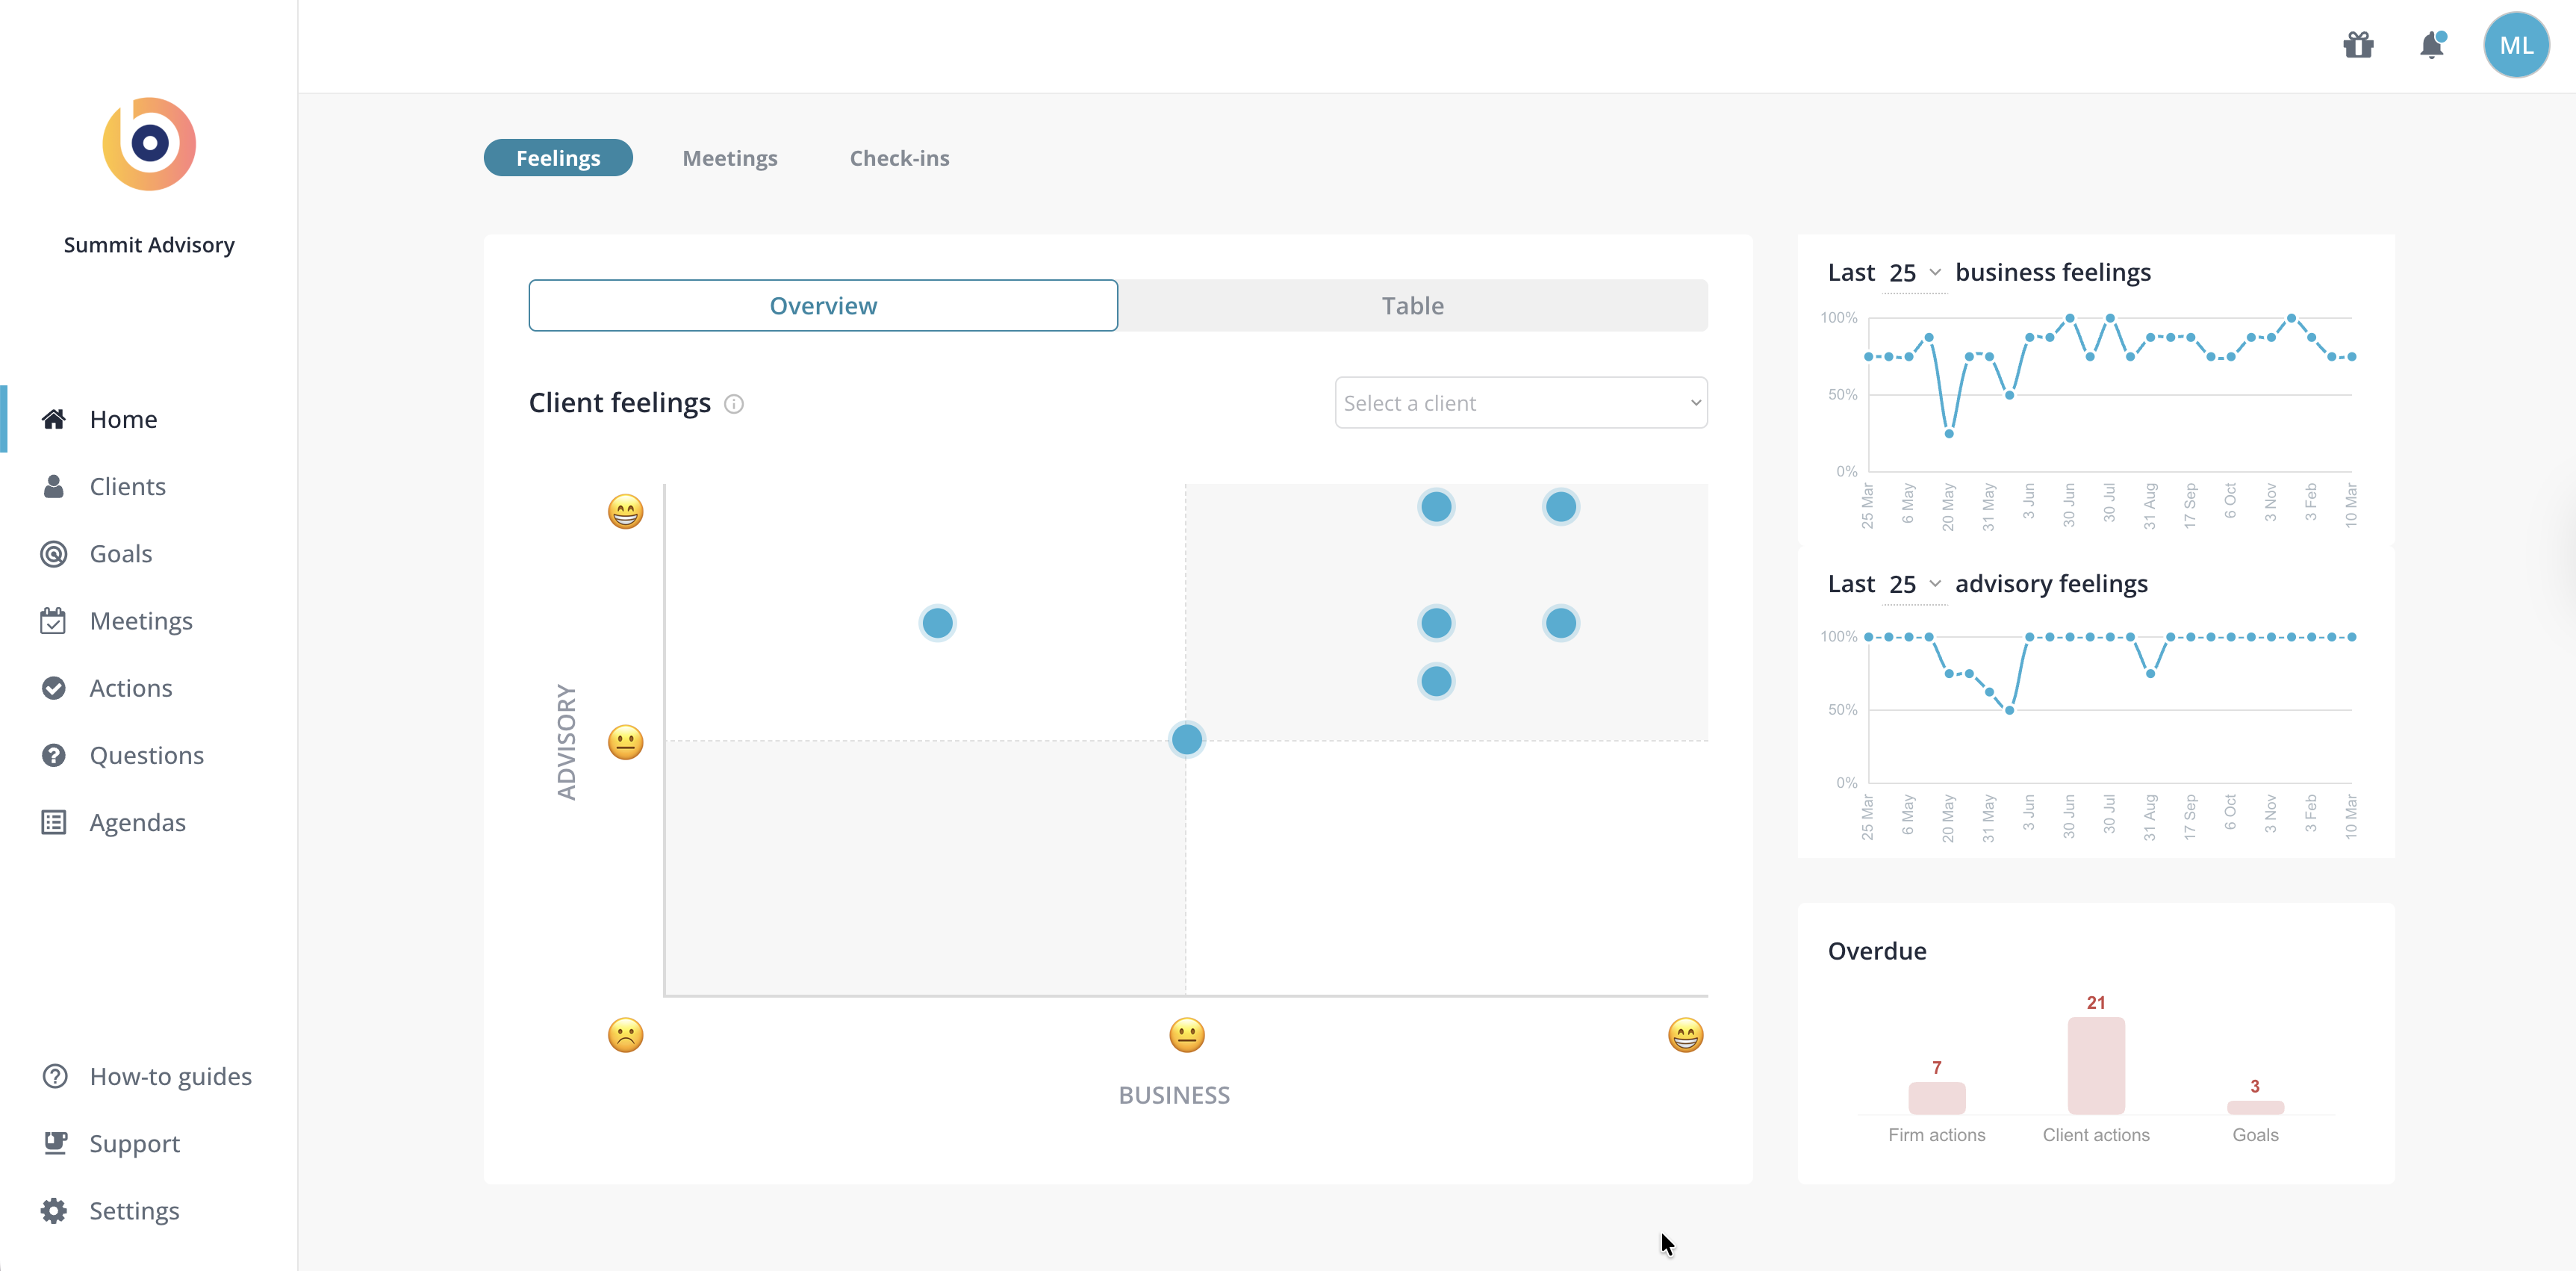Contact Support from the sidebar

[134, 1143]
